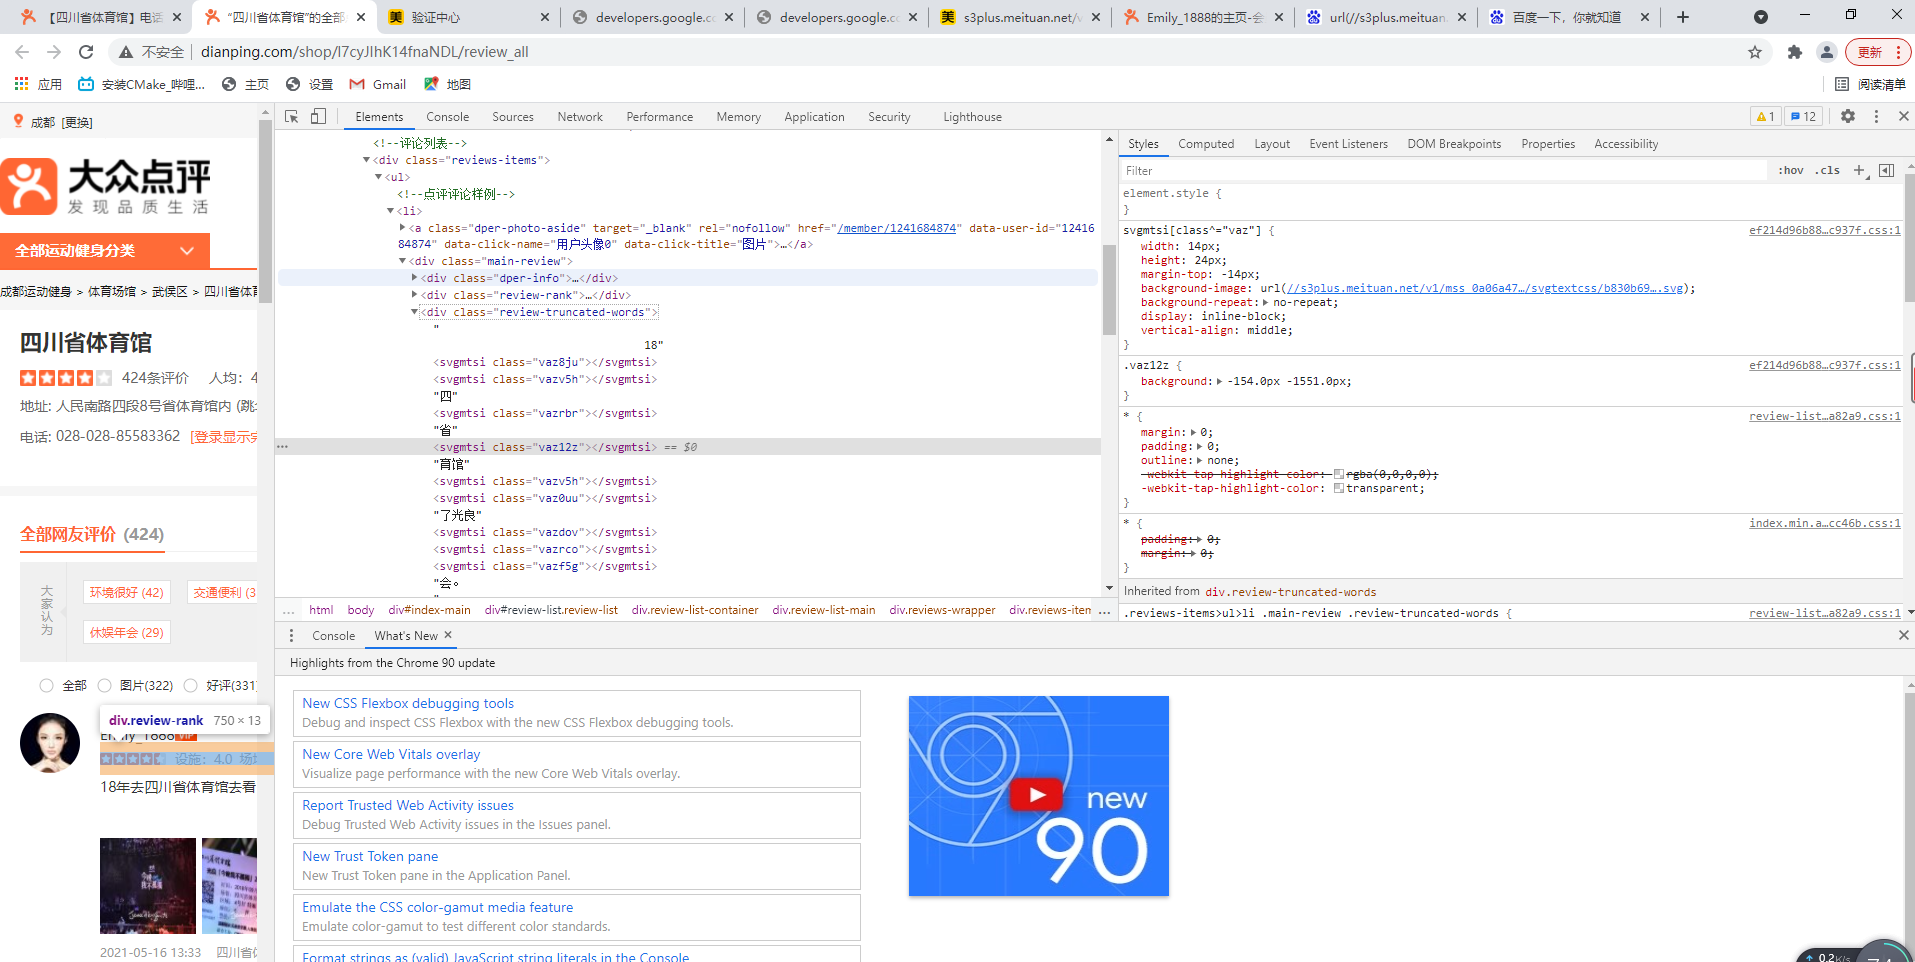Click the transparent color swatch
This screenshot has width=1915, height=962.
click(1338, 489)
